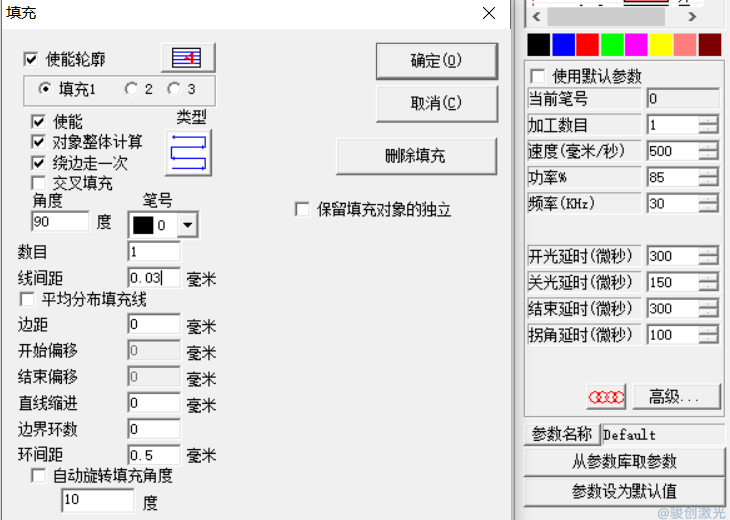
Task: Click 参数设为默认值 button
Action: [x=624, y=492]
